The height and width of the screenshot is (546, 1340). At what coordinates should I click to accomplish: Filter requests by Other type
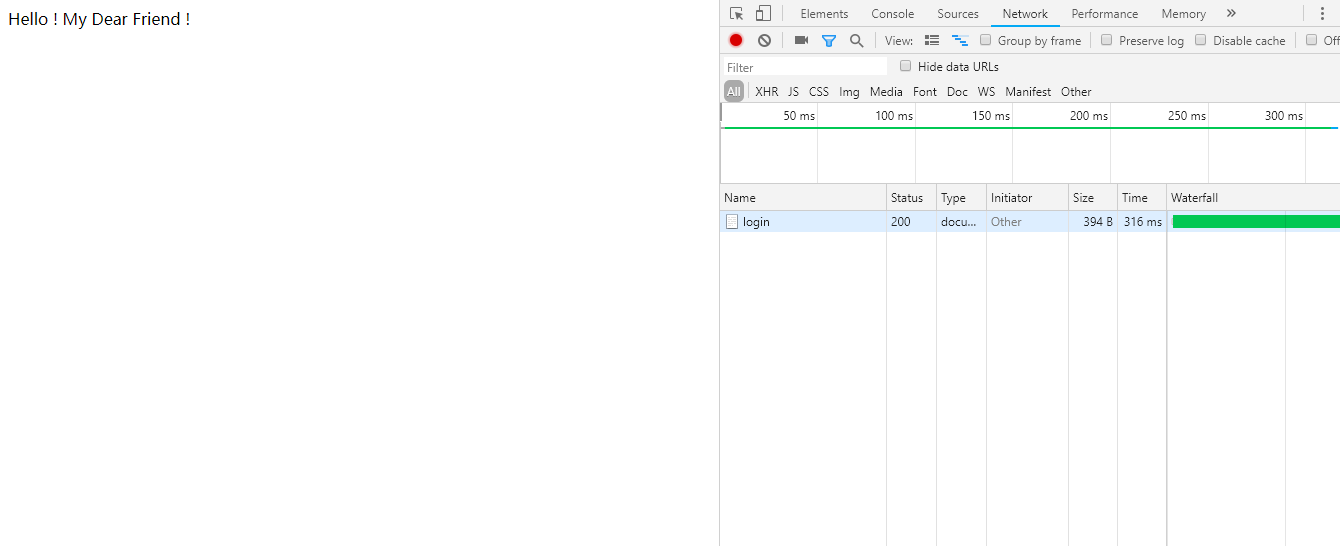[1076, 92]
